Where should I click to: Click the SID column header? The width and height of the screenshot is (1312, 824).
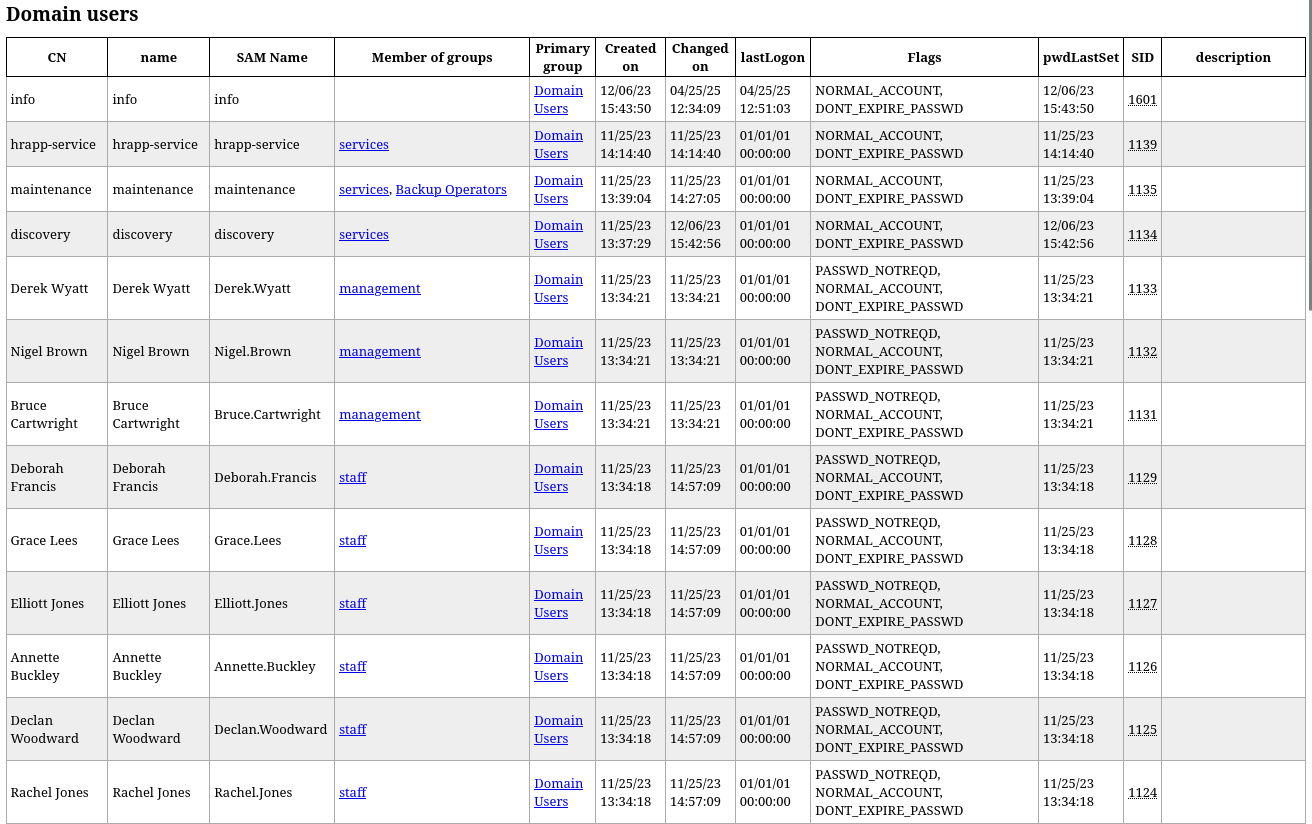click(1142, 57)
